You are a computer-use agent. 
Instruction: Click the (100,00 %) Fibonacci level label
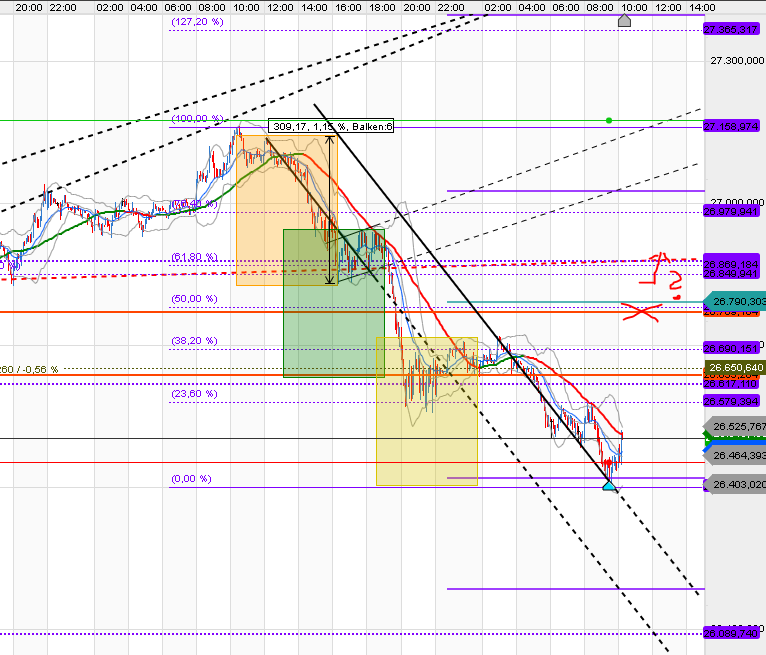click(197, 119)
